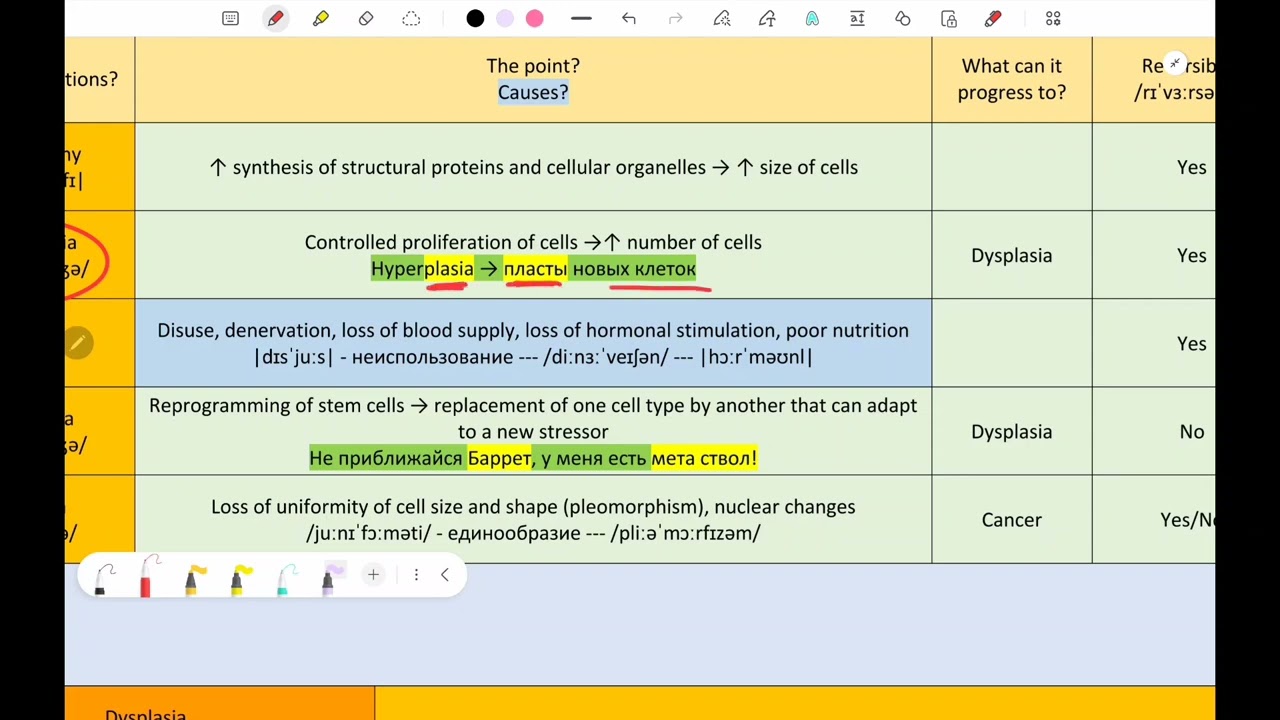The image size is (1280, 720).
Task: Toggle the easy writing pad tool
Action: pyautogui.click(x=857, y=19)
